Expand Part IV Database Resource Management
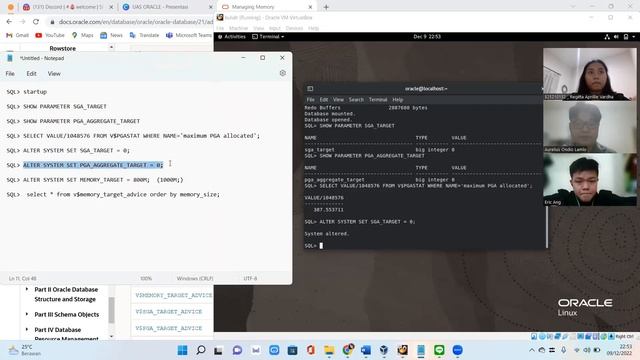The width and height of the screenshot is (640, 360). coord(27,329)
